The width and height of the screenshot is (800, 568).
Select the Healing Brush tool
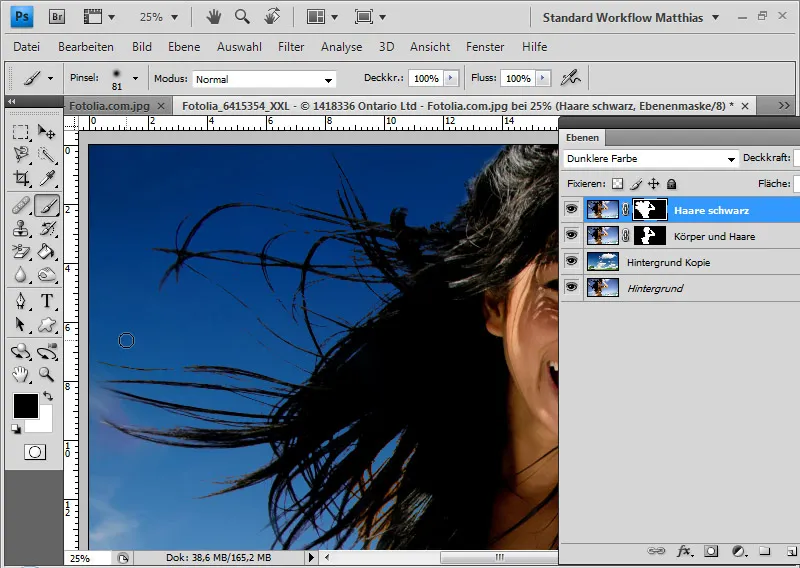[20, 206]
